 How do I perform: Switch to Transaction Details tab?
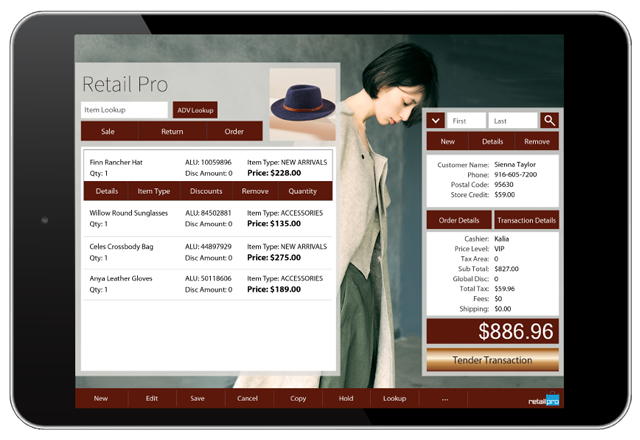tap(527, 220)
